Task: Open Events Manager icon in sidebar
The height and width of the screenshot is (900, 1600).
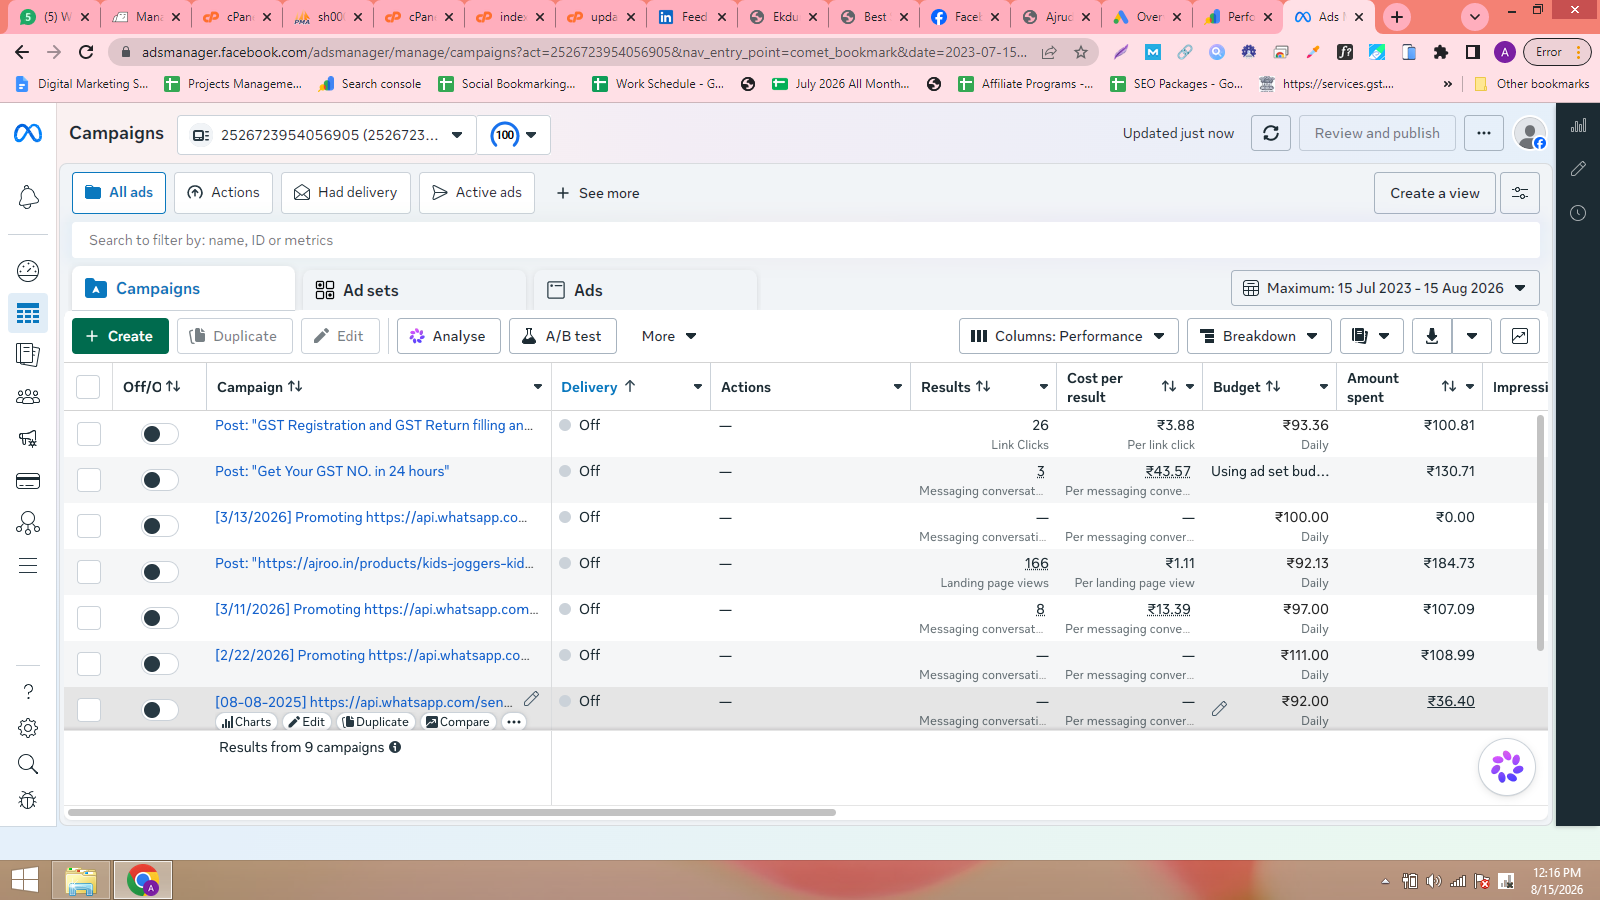Action: click(x=28, y=523)
